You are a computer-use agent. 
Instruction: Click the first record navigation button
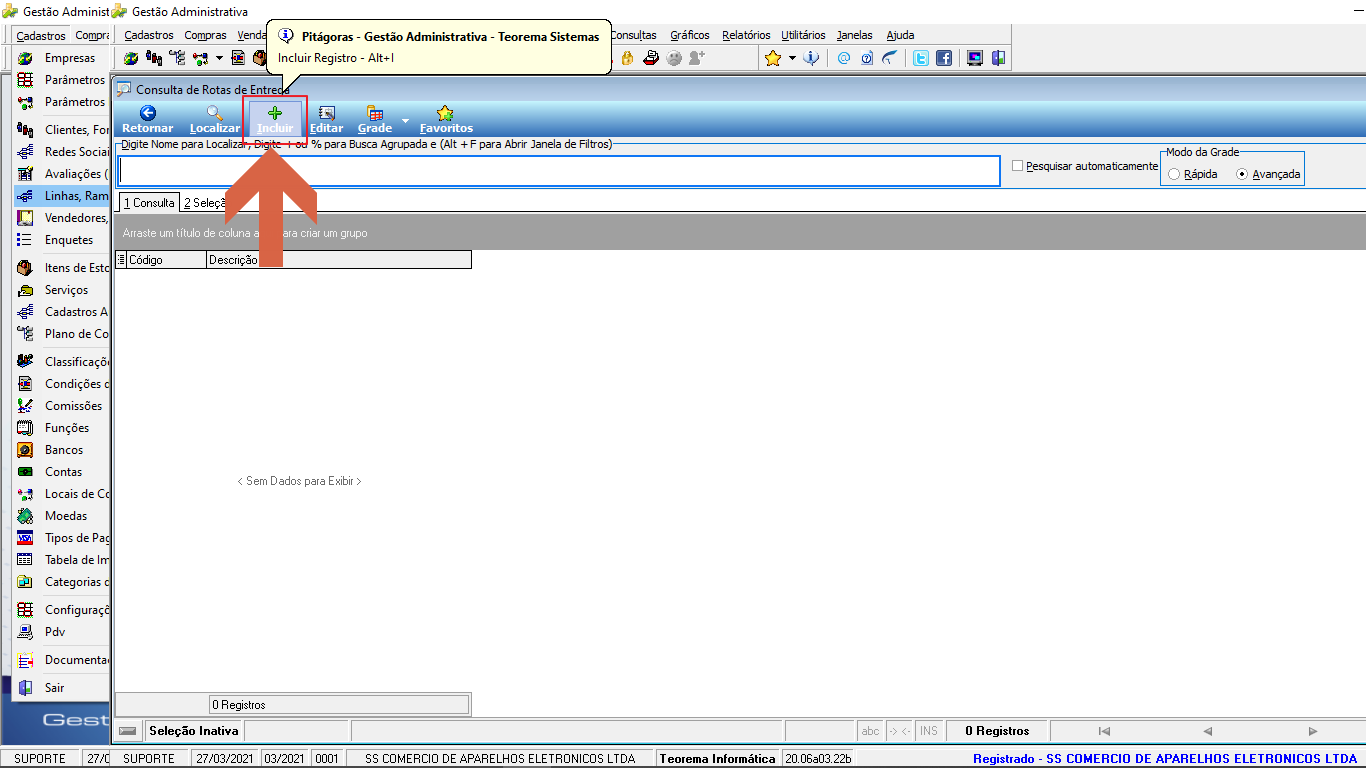tap(1104, 731)
